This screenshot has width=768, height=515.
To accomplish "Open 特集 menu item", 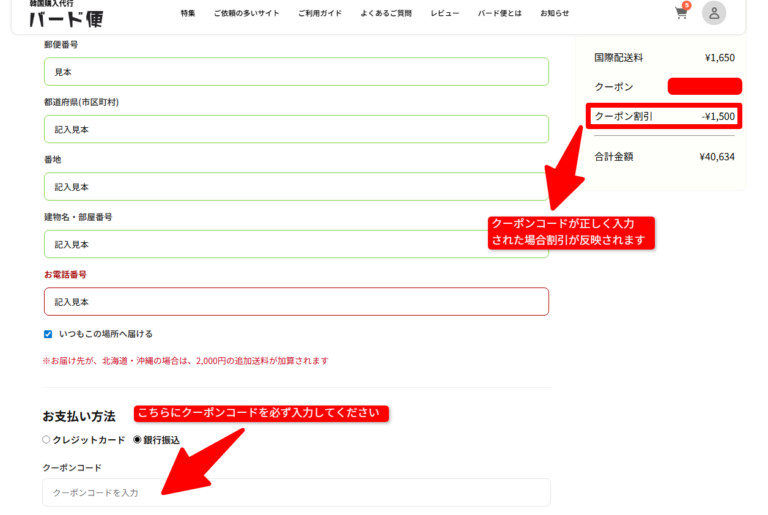I will point(188,13).
